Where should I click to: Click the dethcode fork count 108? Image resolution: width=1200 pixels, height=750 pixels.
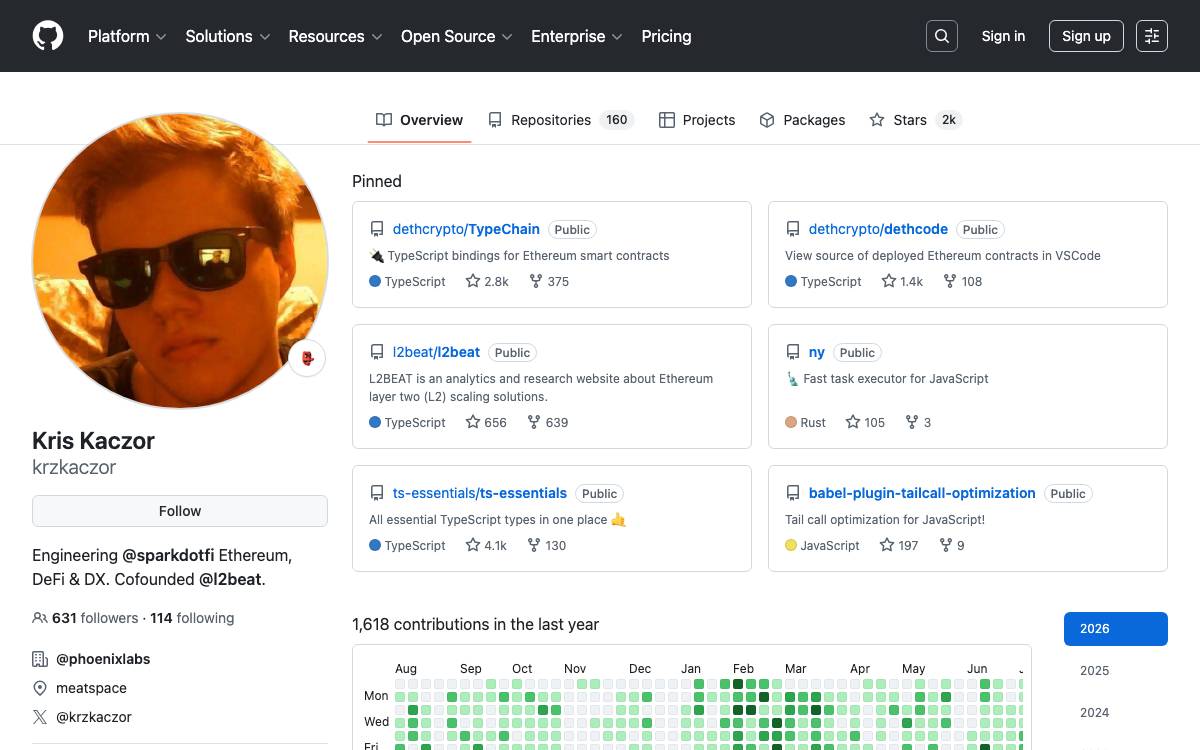click(x=962, y=281)
